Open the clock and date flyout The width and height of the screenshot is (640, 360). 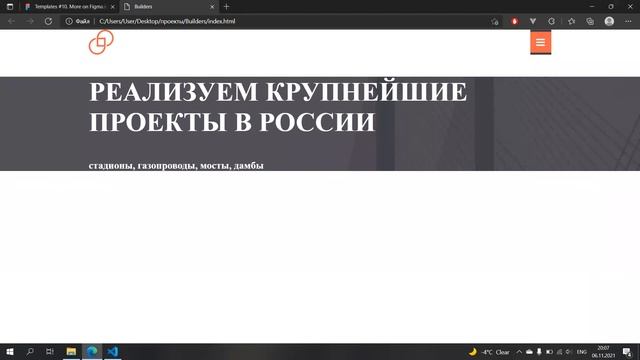coord(603,352)
